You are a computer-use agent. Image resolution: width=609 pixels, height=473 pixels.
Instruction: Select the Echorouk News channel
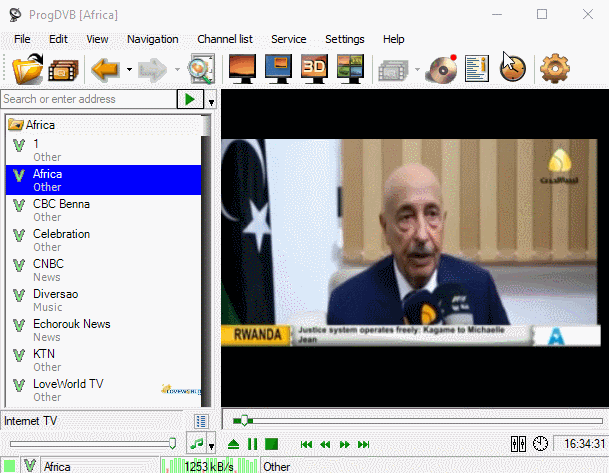tap(104, 330)
